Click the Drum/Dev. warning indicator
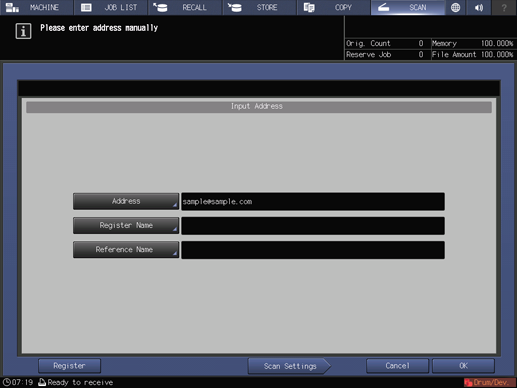 point(489,382)
